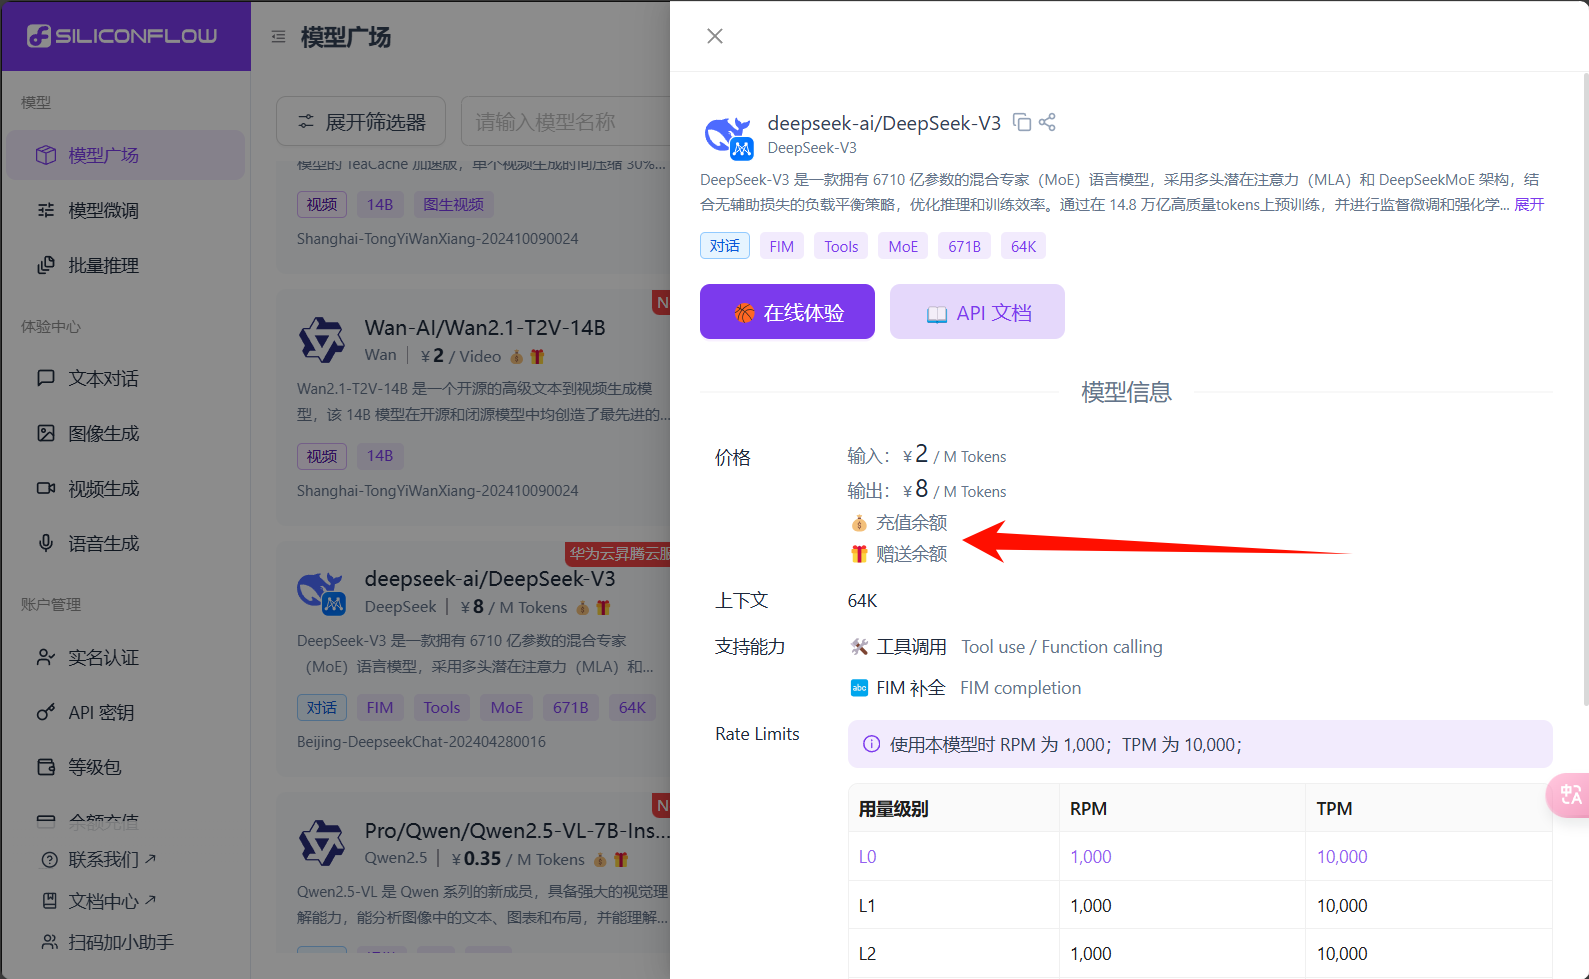Open 实名认证 in the sidebar

coord(125,657)
